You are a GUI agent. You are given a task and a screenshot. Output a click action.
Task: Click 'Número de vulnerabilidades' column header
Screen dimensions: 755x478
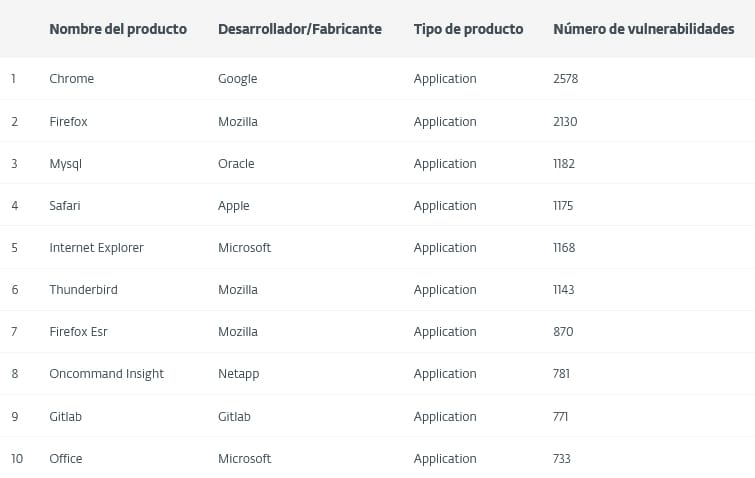click(643, 29)
